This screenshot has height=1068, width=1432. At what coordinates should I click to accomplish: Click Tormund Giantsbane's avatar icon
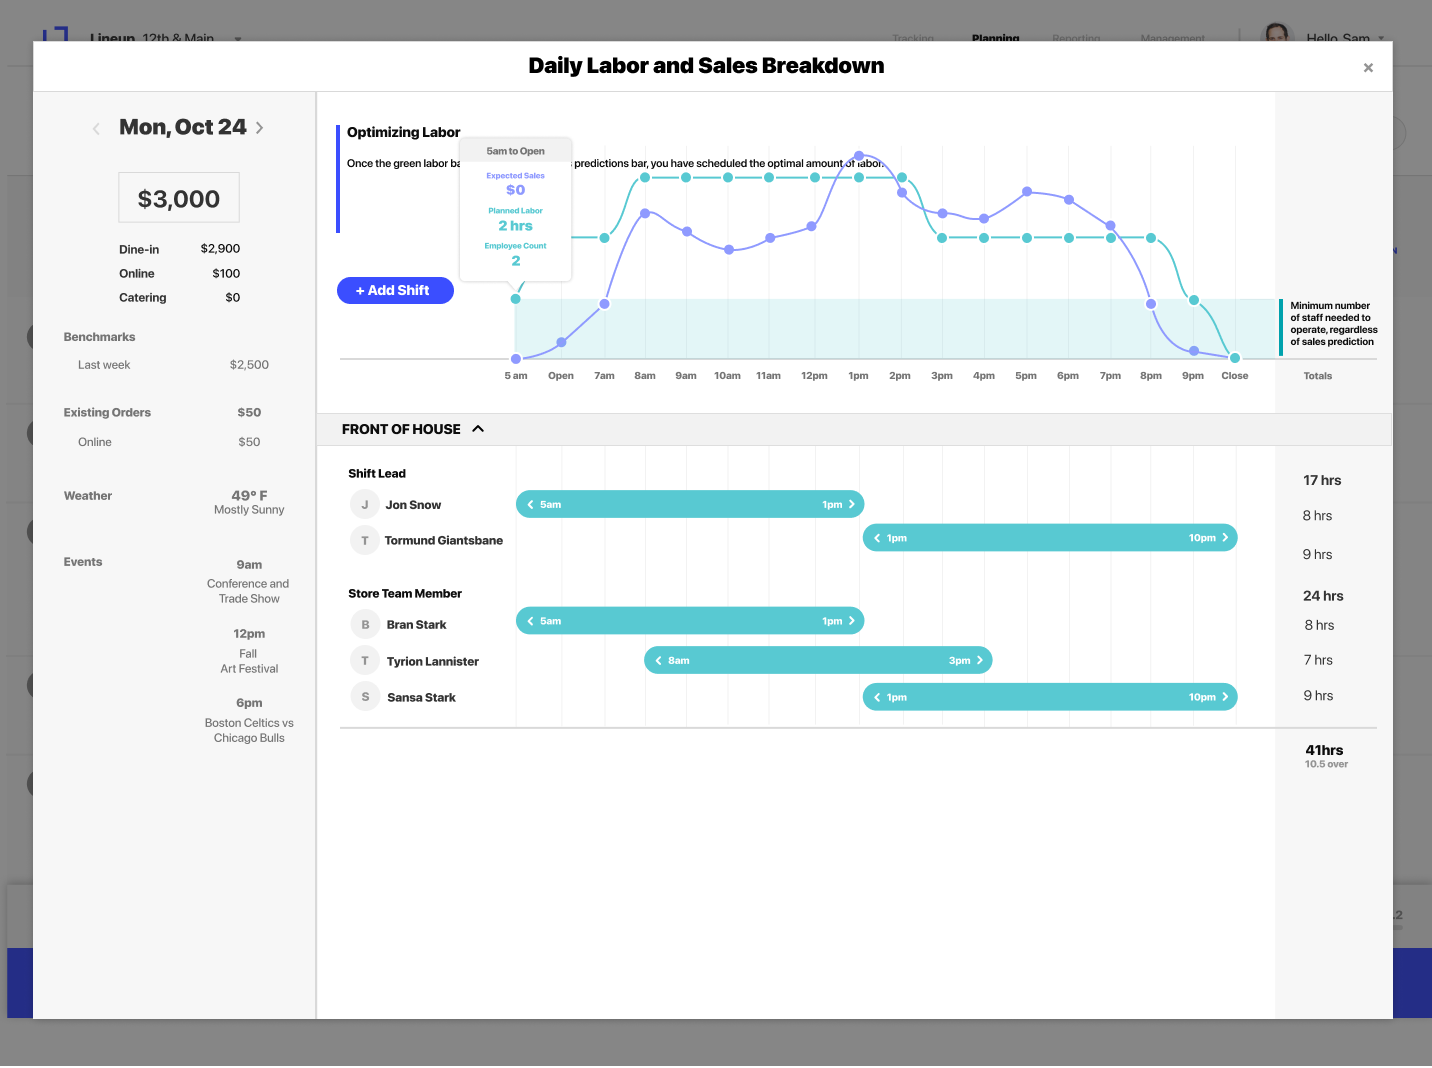pos(364,541)
